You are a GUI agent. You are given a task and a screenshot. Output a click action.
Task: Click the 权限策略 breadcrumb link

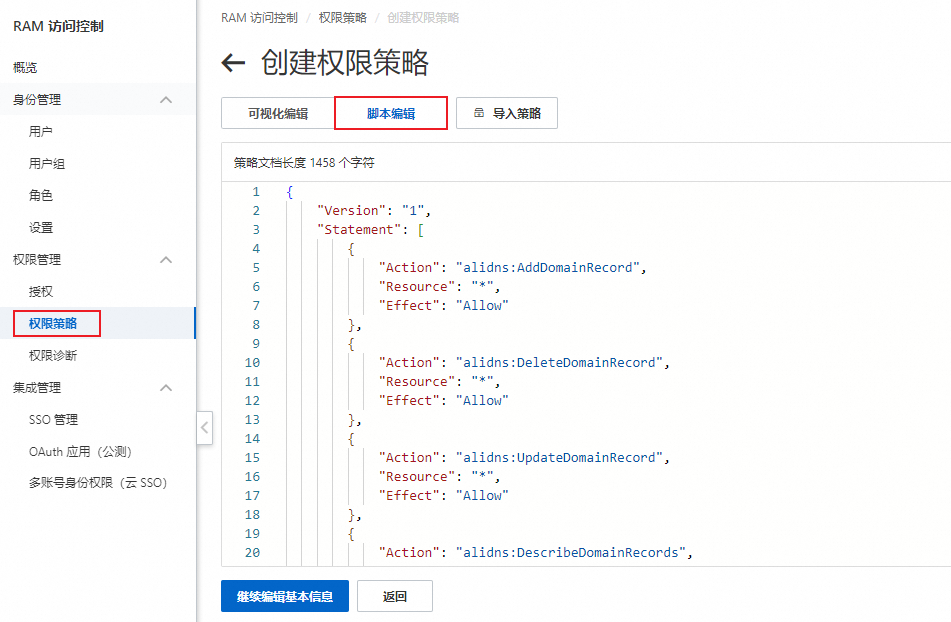[343, 18]
